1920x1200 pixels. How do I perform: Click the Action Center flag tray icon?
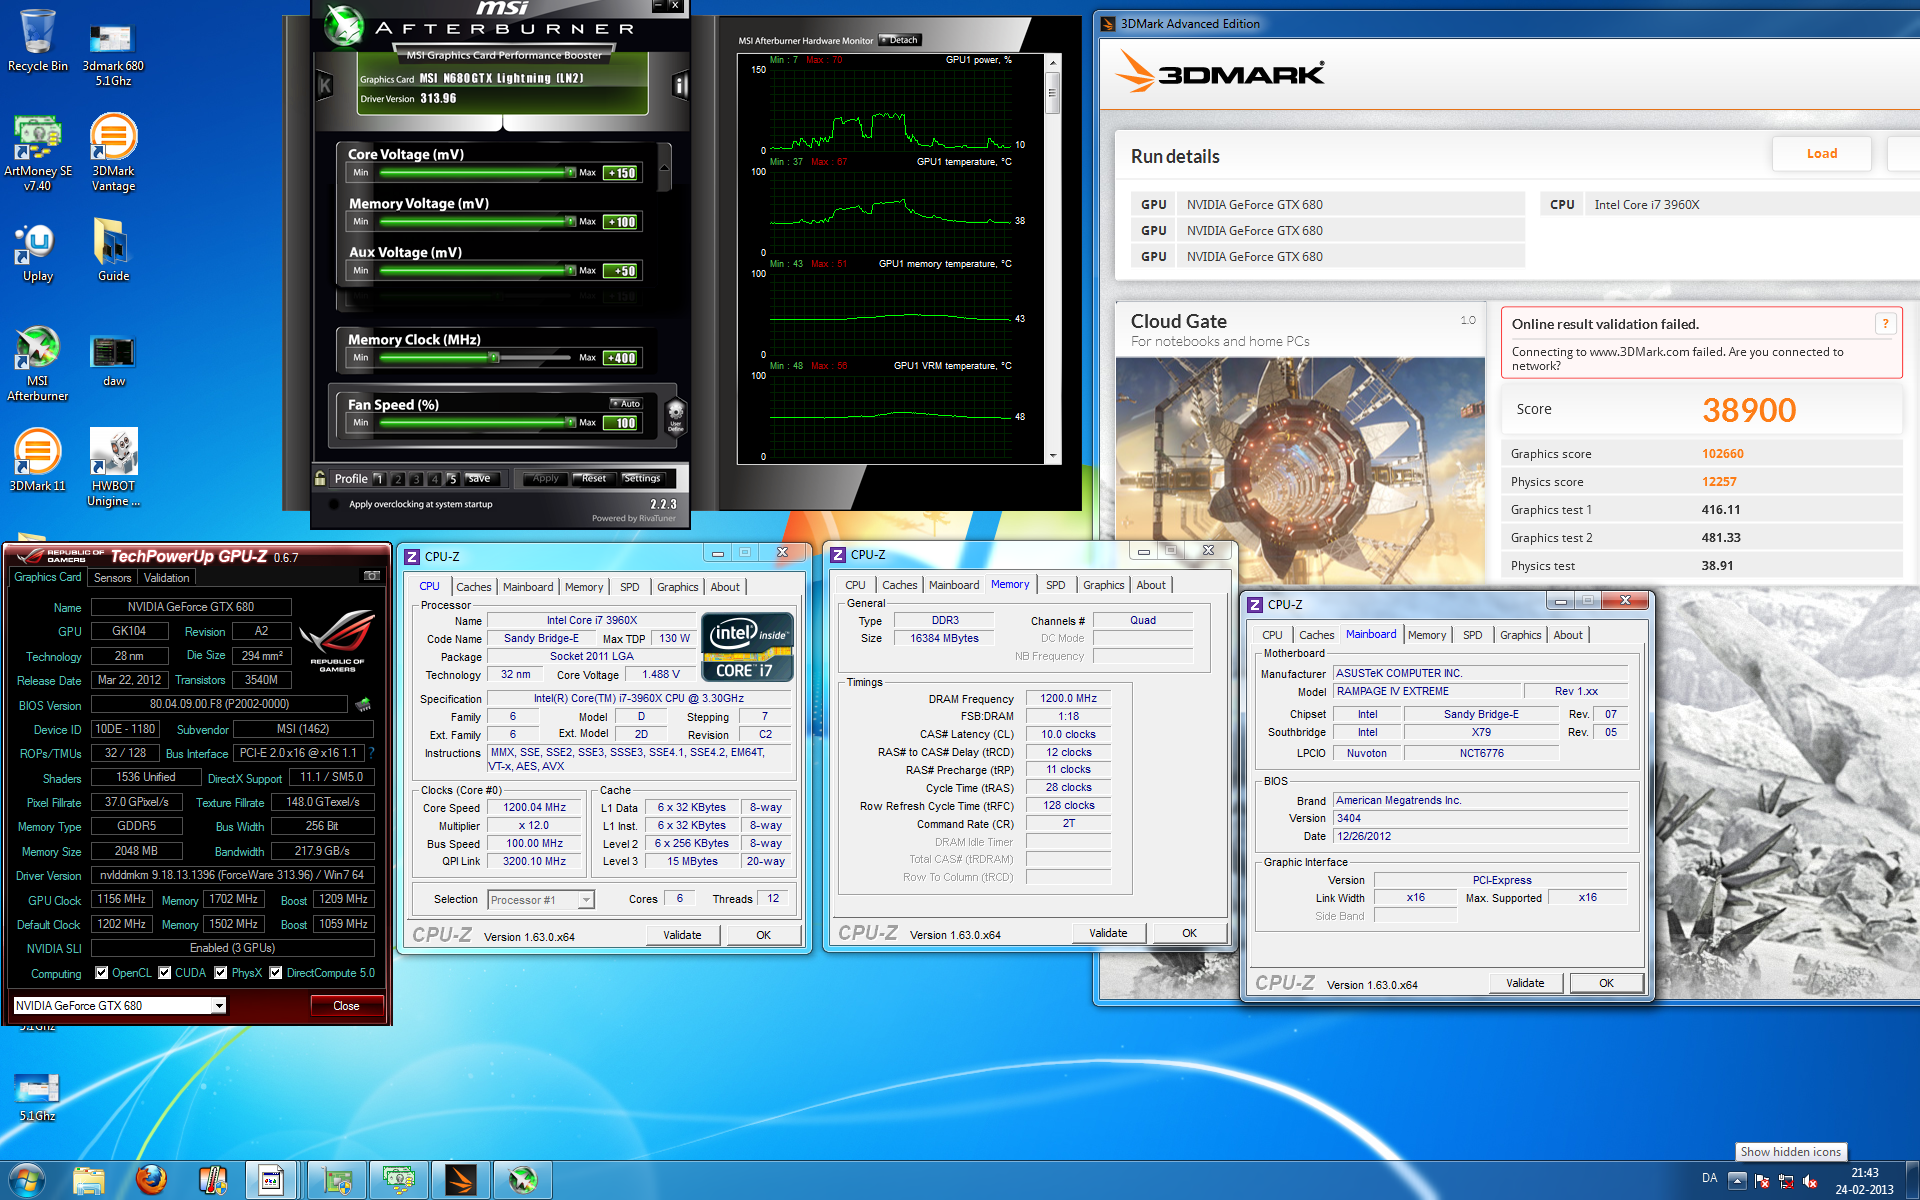coord(1762,1181)
